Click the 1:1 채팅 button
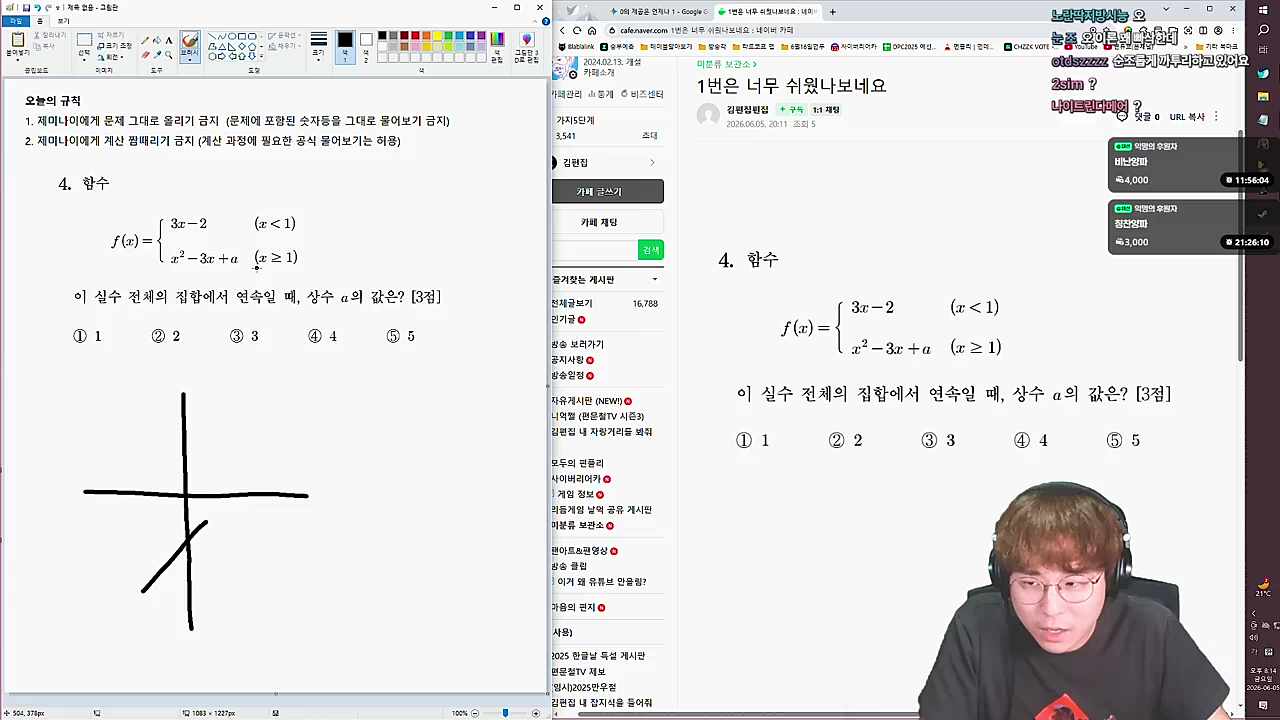1280x720 pixels. 825,109
